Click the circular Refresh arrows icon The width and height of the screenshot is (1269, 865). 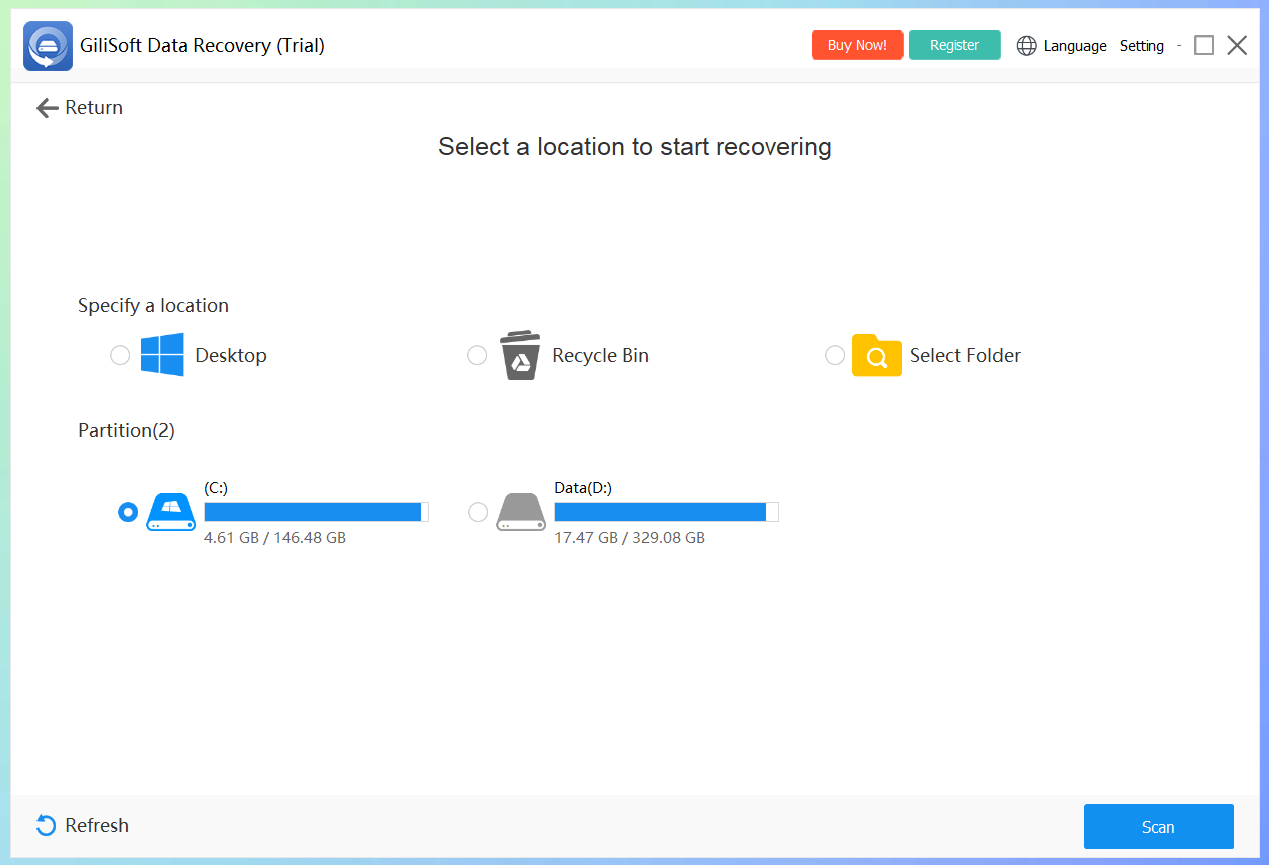[46, 826]
